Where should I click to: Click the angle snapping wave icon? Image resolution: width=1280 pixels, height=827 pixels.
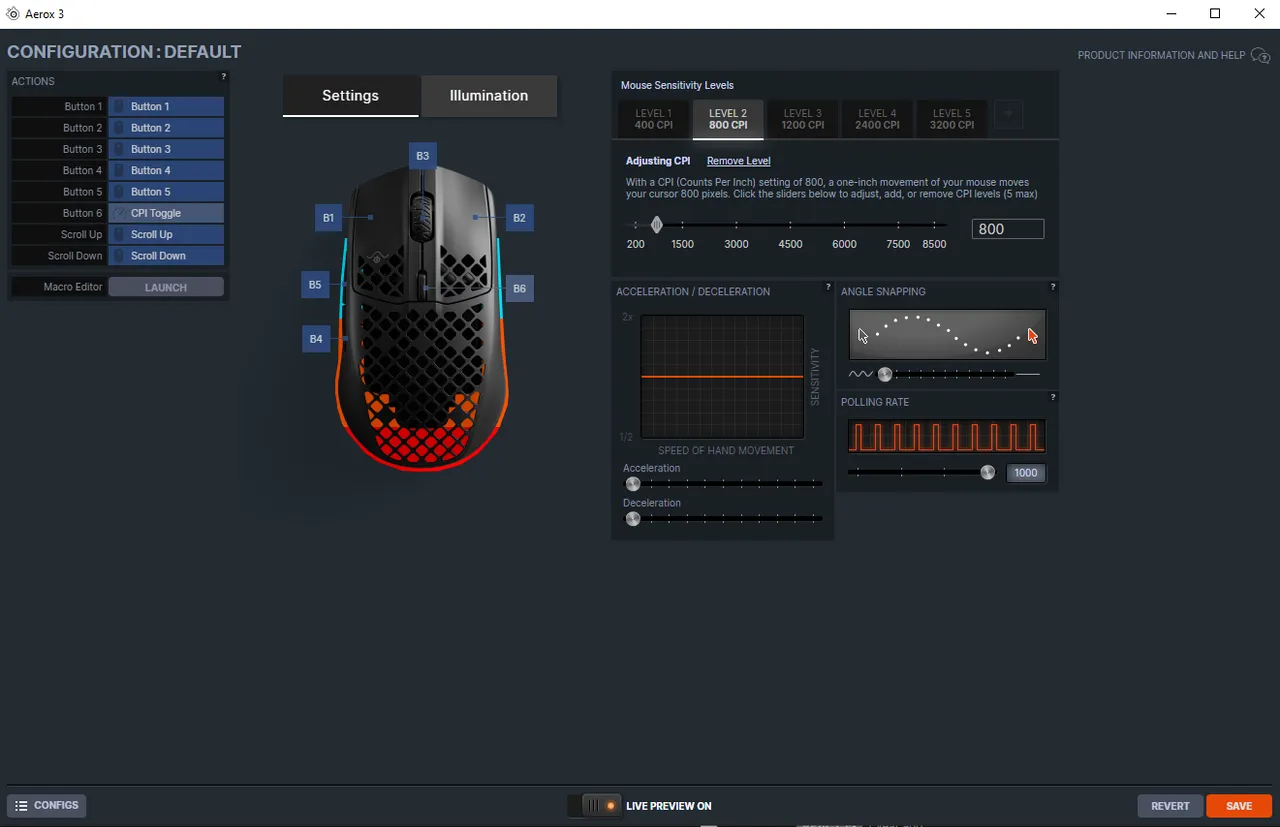click(x=860, y=374)
